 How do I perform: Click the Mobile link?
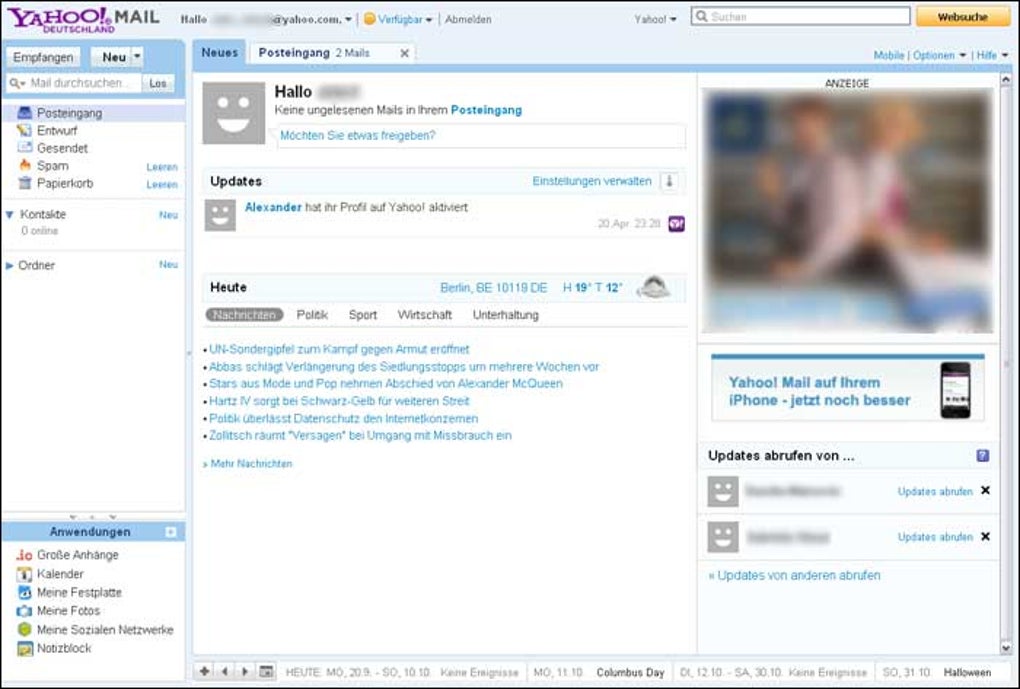coord(889,55)
